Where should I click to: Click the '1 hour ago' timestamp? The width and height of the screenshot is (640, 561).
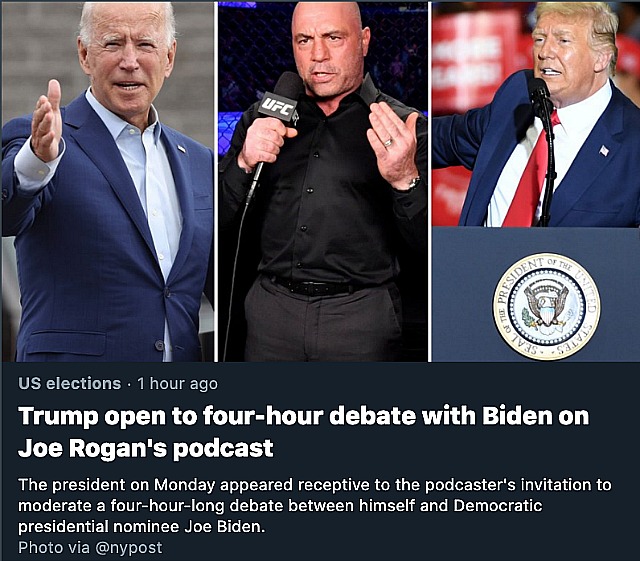pos(178,384)
